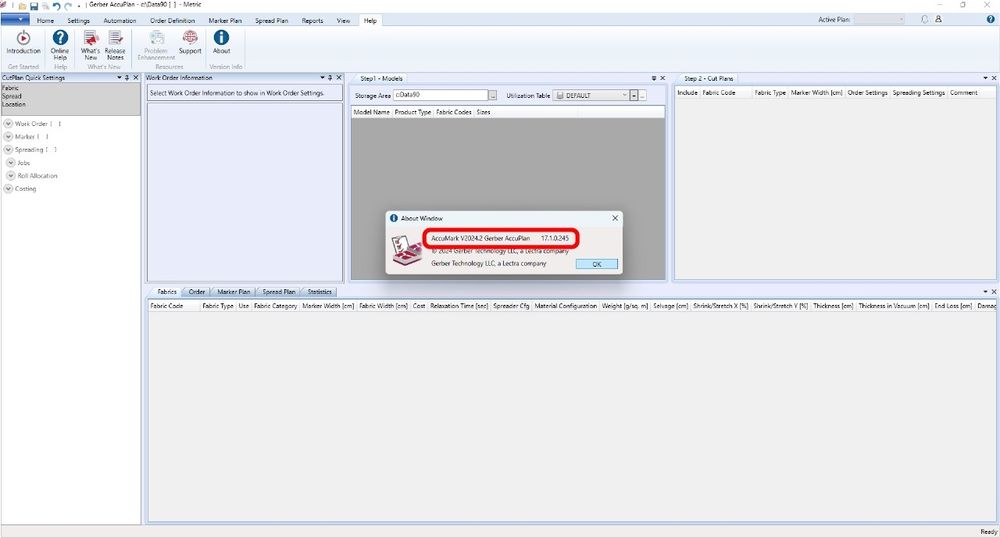
Task: Open Work Order Information panel options arrow
Action: [x=323, y=78]
